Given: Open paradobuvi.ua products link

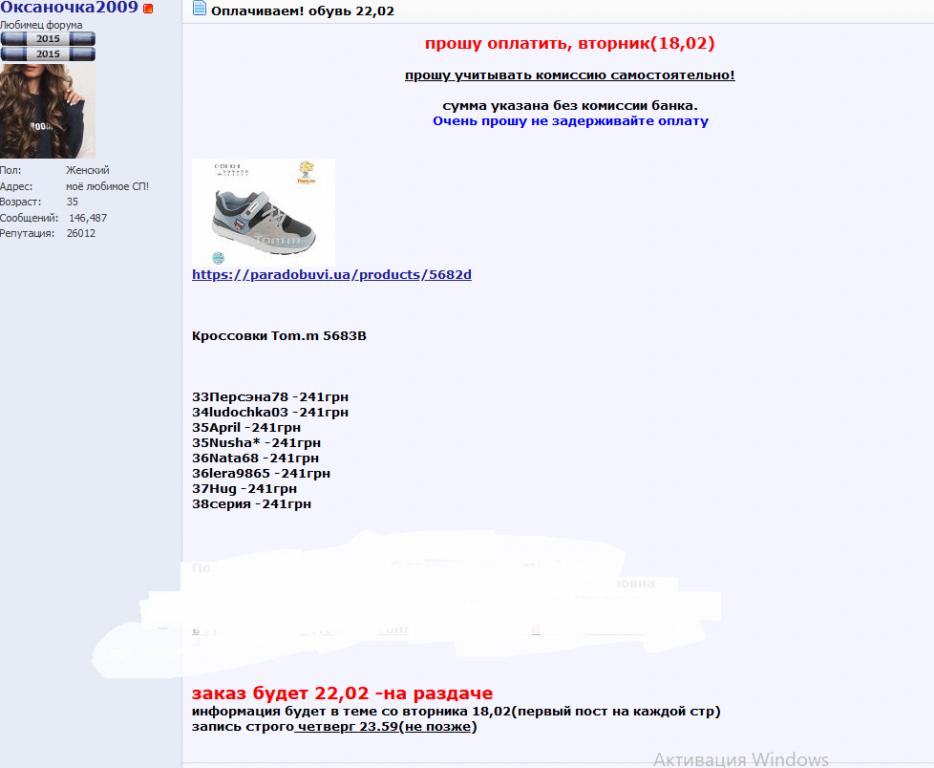Looking at the screenshot, I should tap(332, 275).
